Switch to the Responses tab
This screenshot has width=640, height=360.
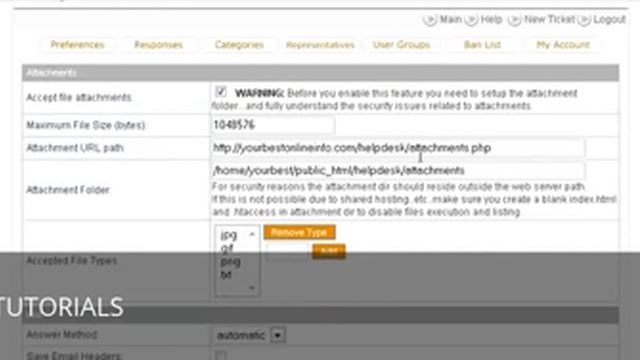158,45
